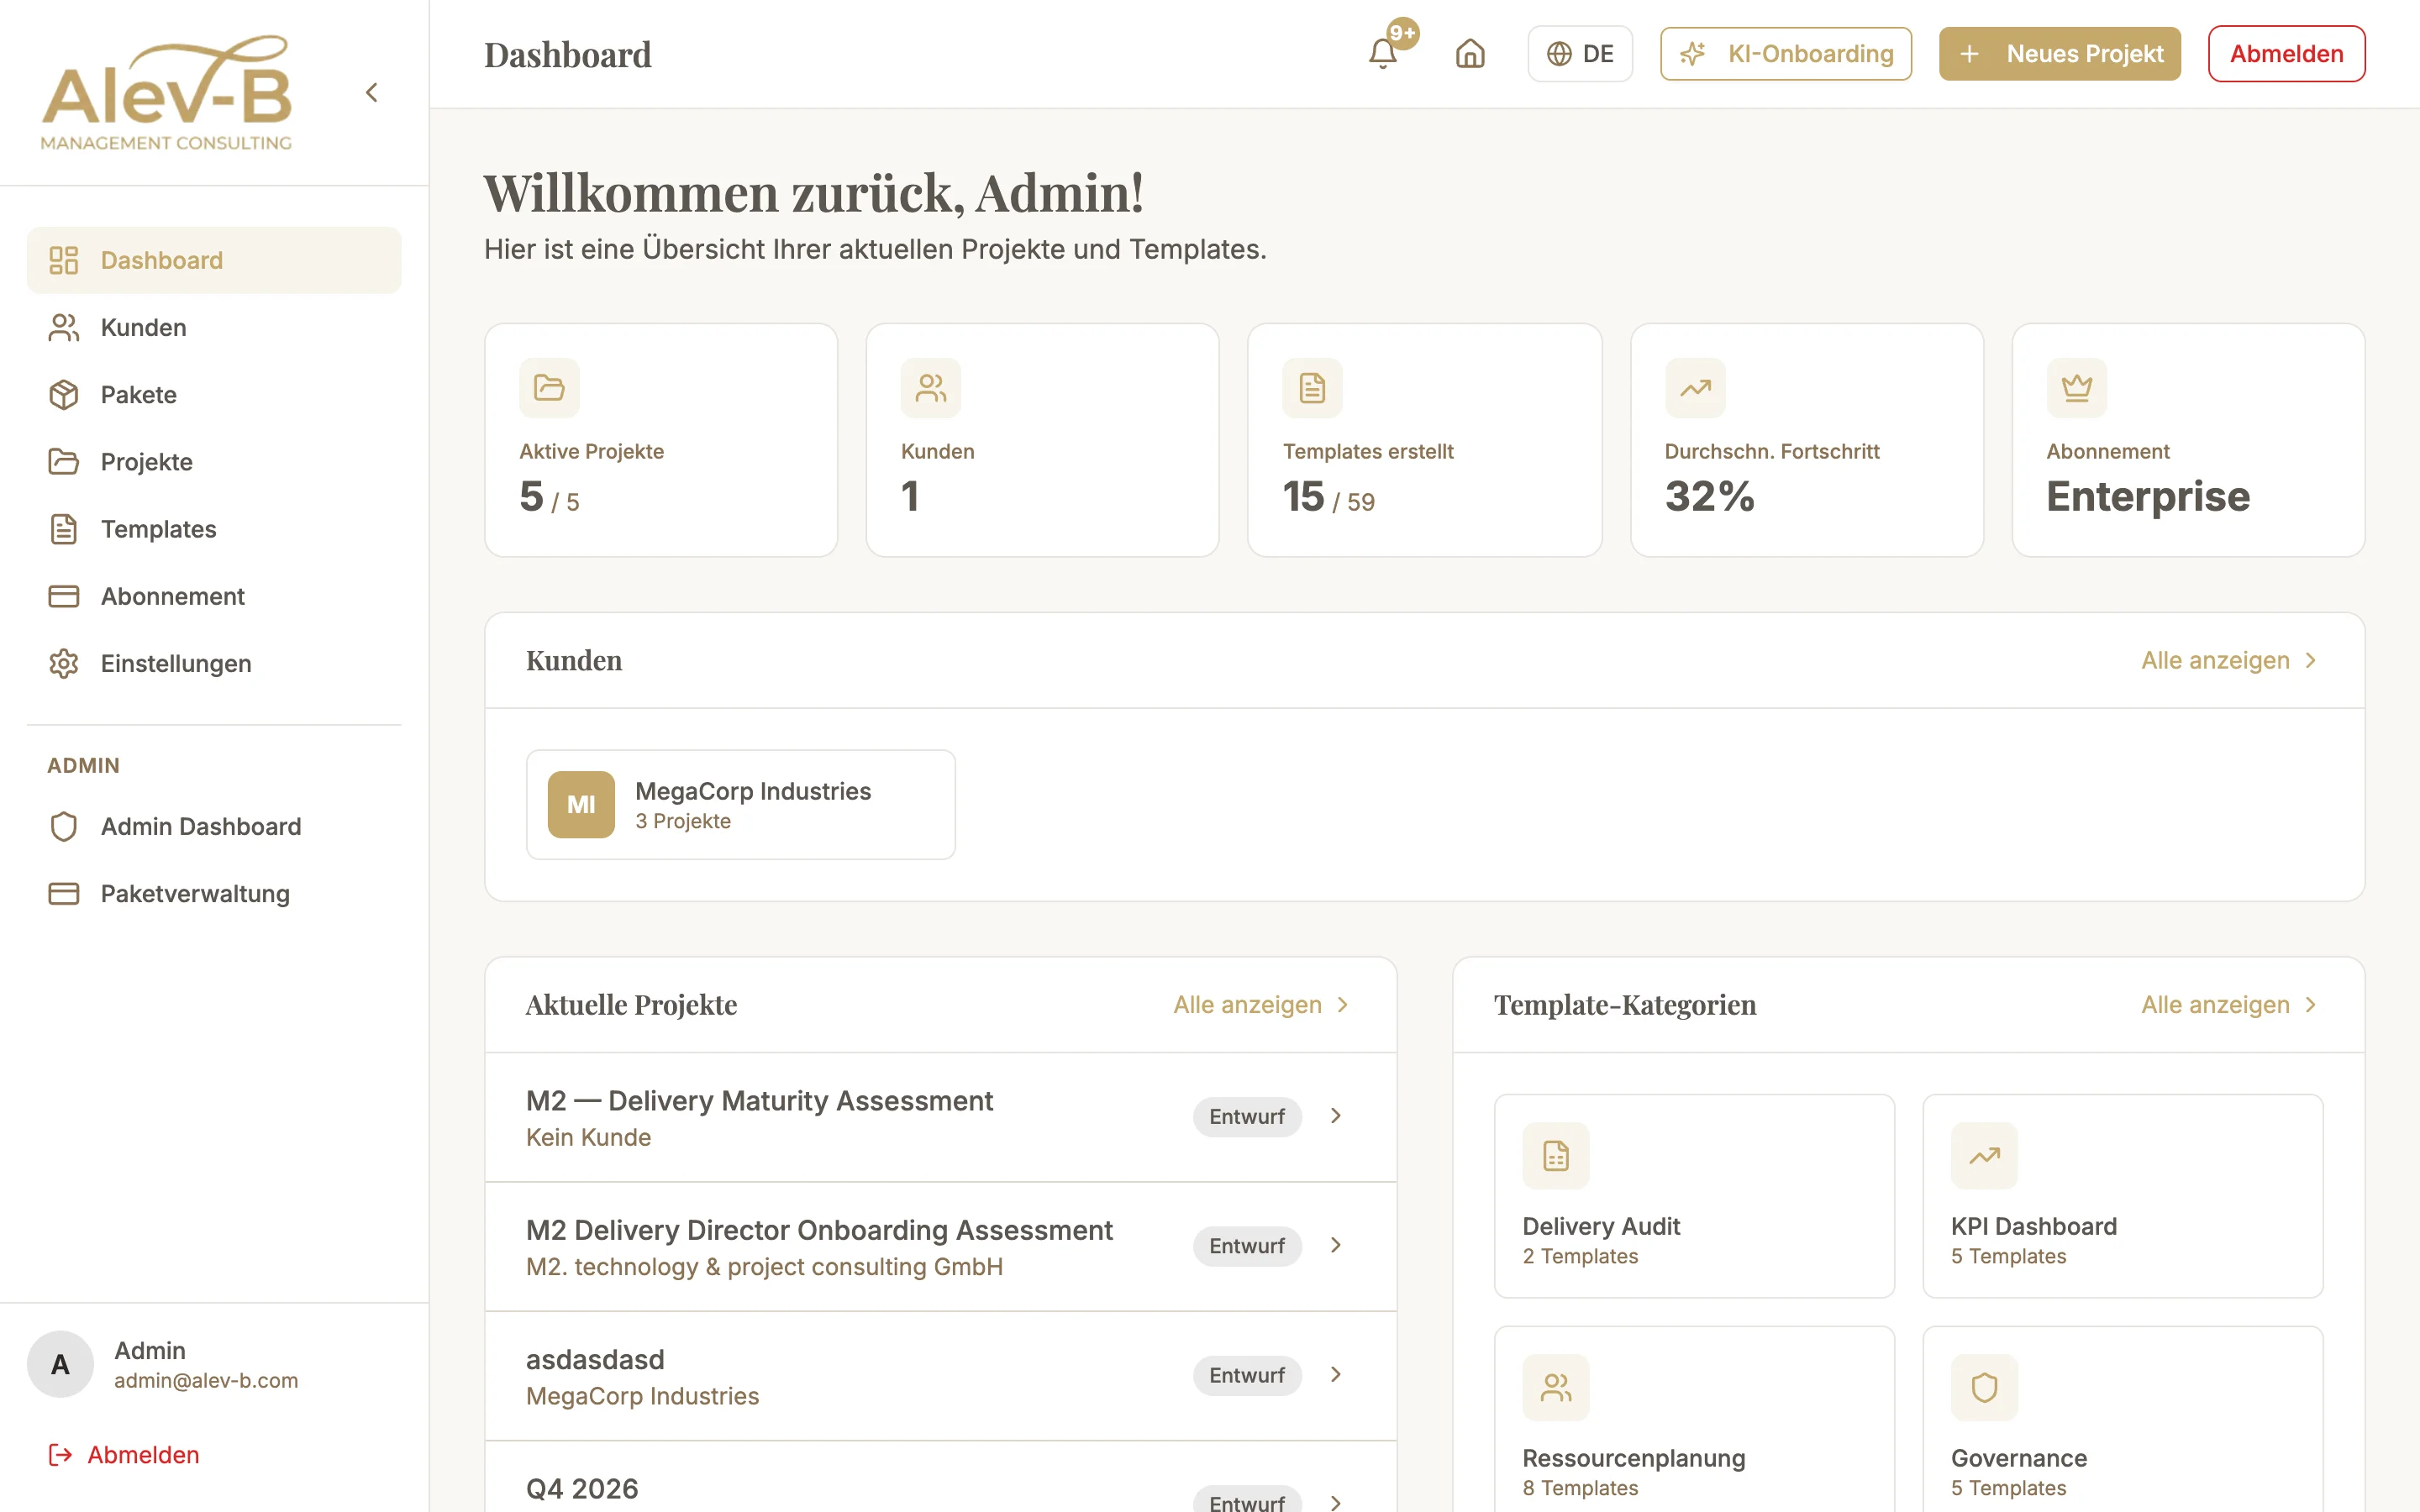Open Pakete menu item

[214, 394]
